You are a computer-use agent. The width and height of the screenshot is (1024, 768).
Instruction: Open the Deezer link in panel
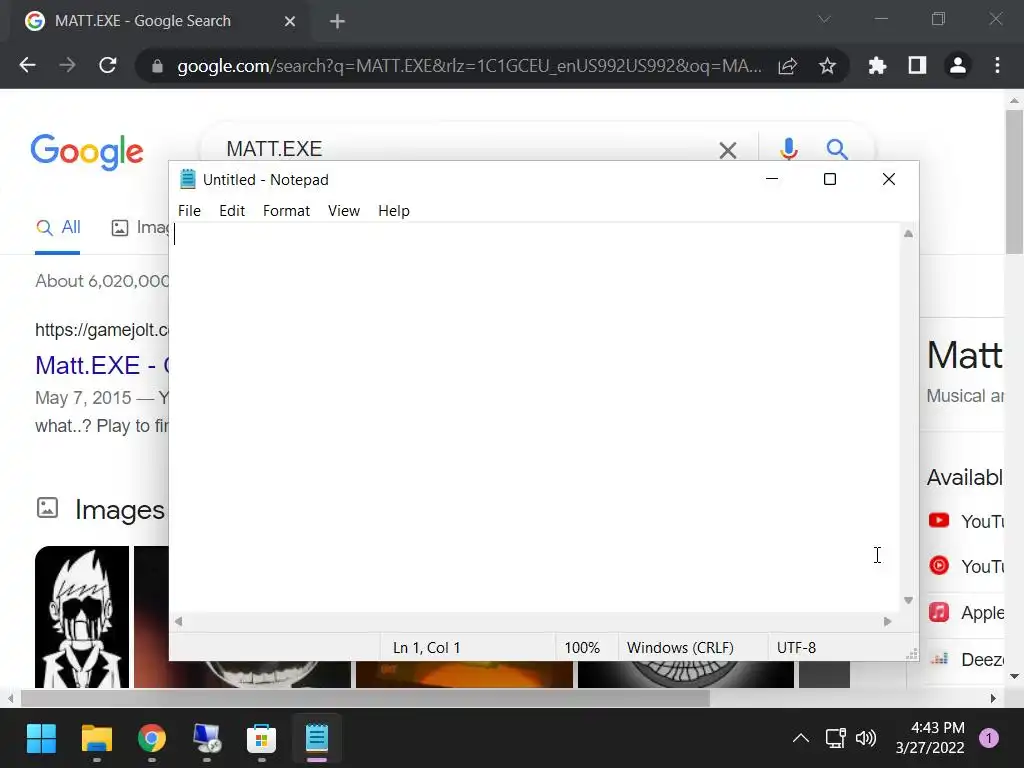tap(966, 660)
